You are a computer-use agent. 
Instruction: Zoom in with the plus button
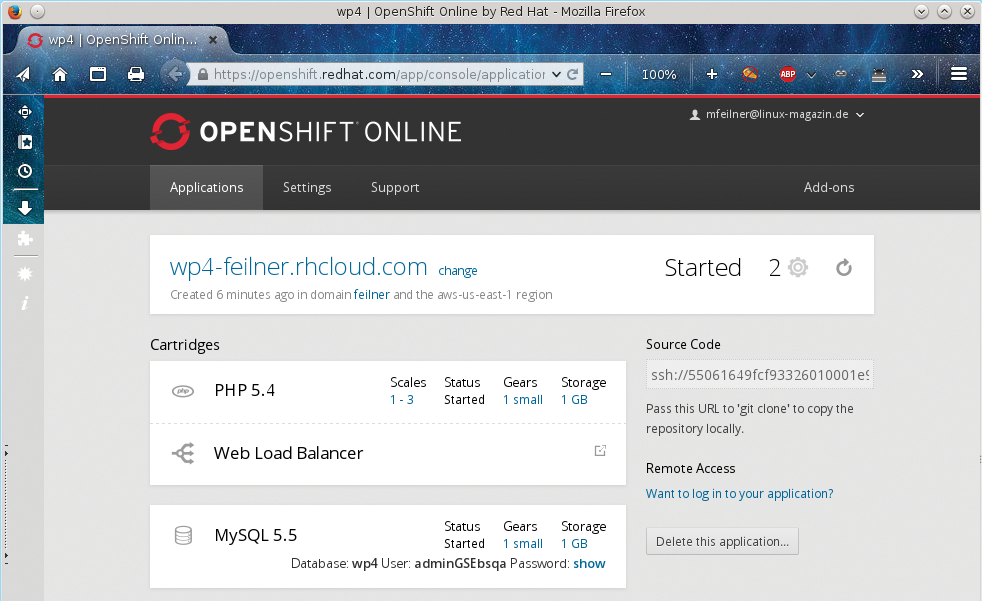tap(712, 74)
